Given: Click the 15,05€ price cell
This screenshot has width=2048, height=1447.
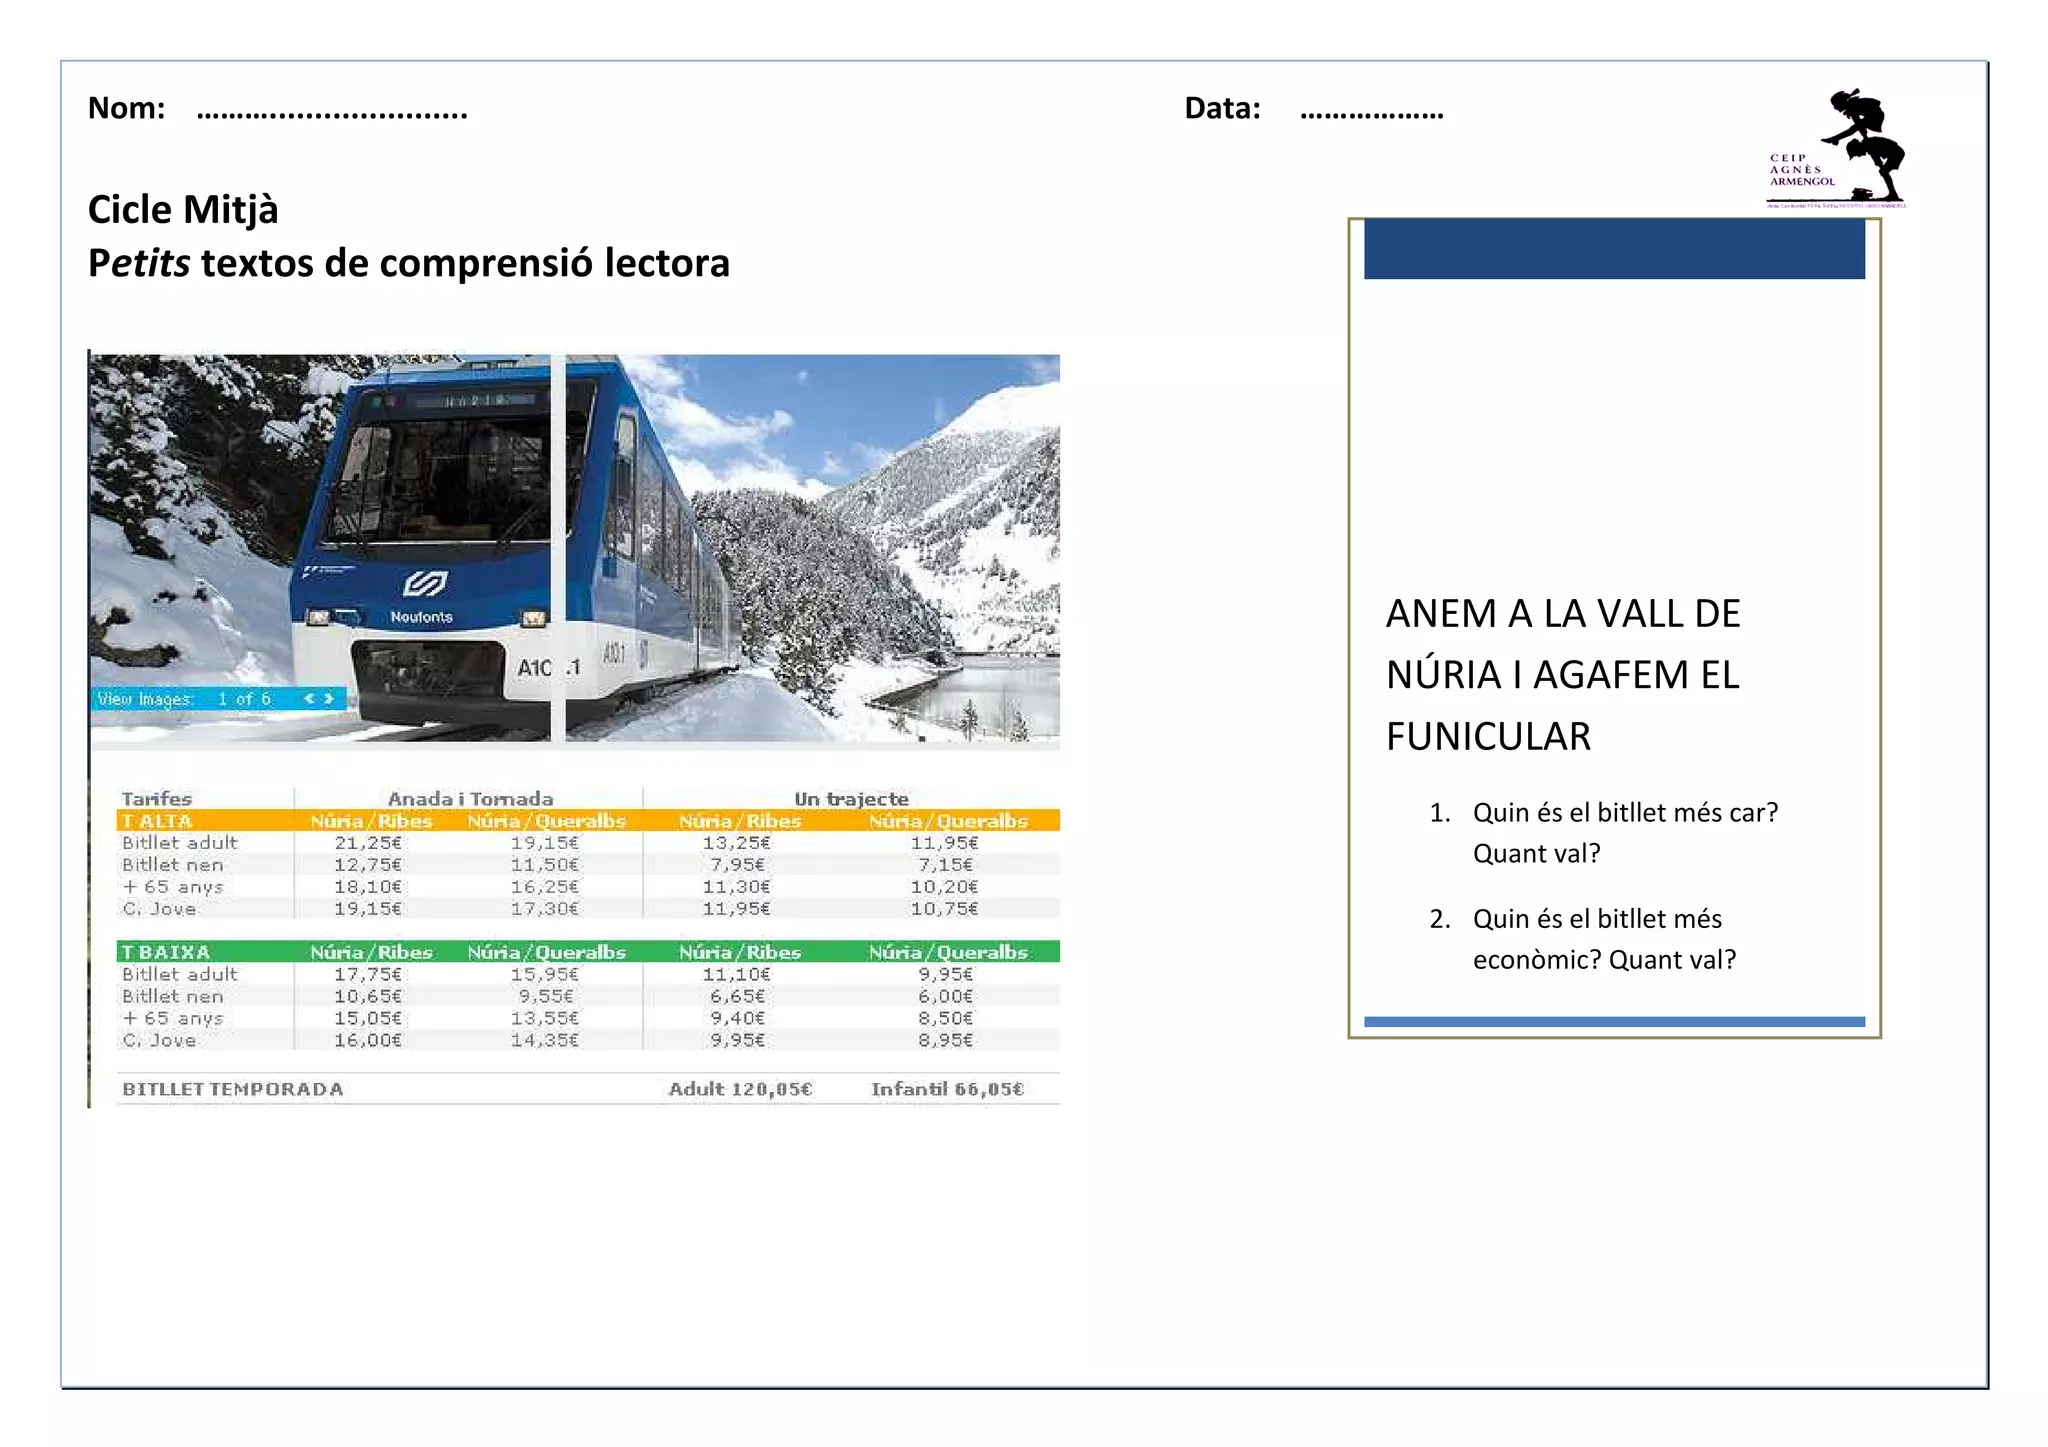Looking at the screenshot, I should (368, 1018).
